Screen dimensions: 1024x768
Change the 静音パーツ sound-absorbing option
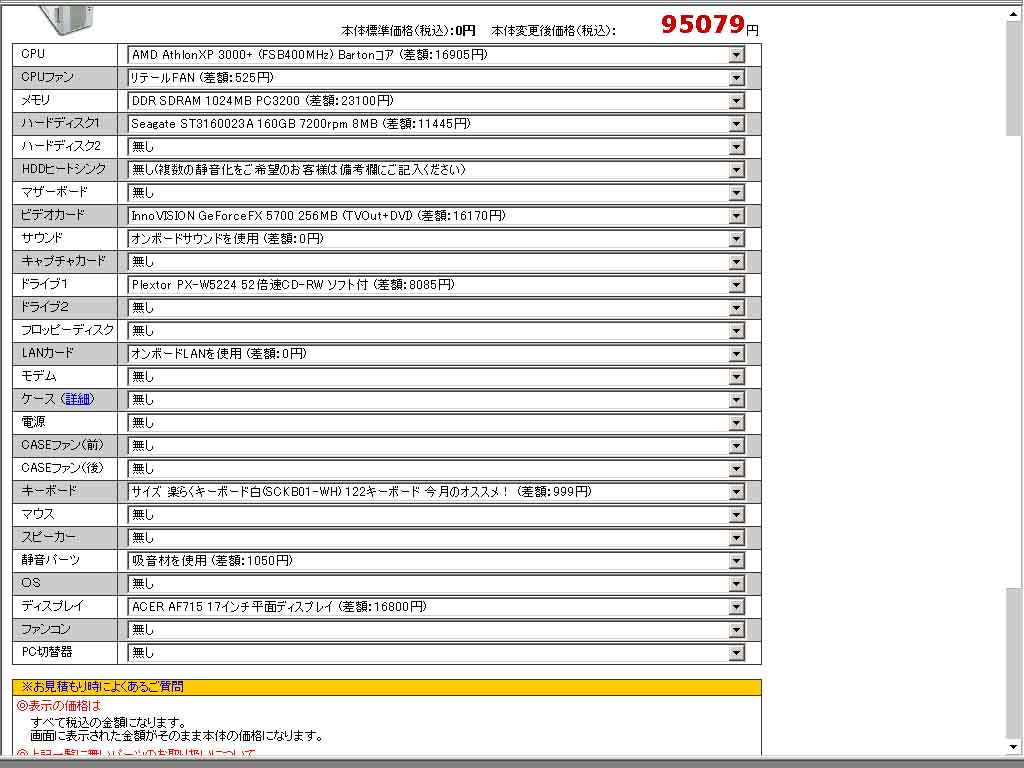pos(736,561)
